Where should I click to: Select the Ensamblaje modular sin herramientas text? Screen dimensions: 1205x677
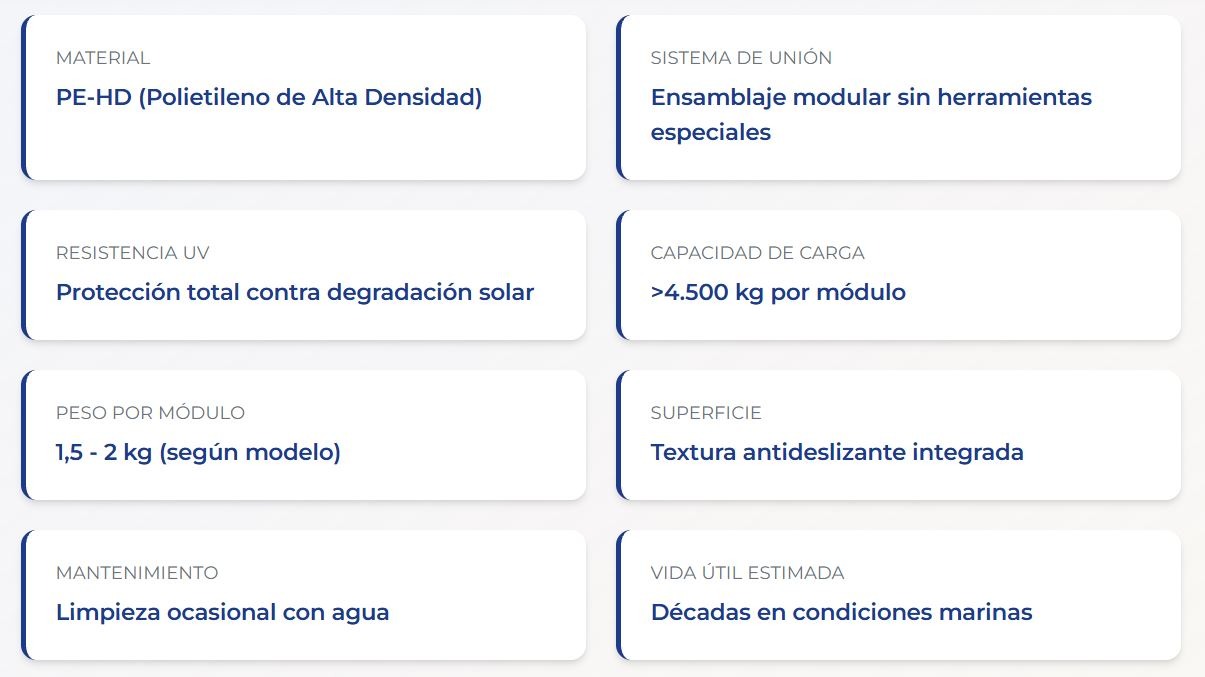(871, 97)
